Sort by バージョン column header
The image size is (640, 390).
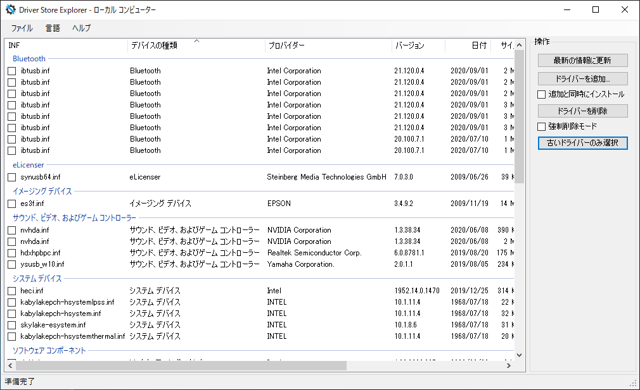tap(418, 46)
